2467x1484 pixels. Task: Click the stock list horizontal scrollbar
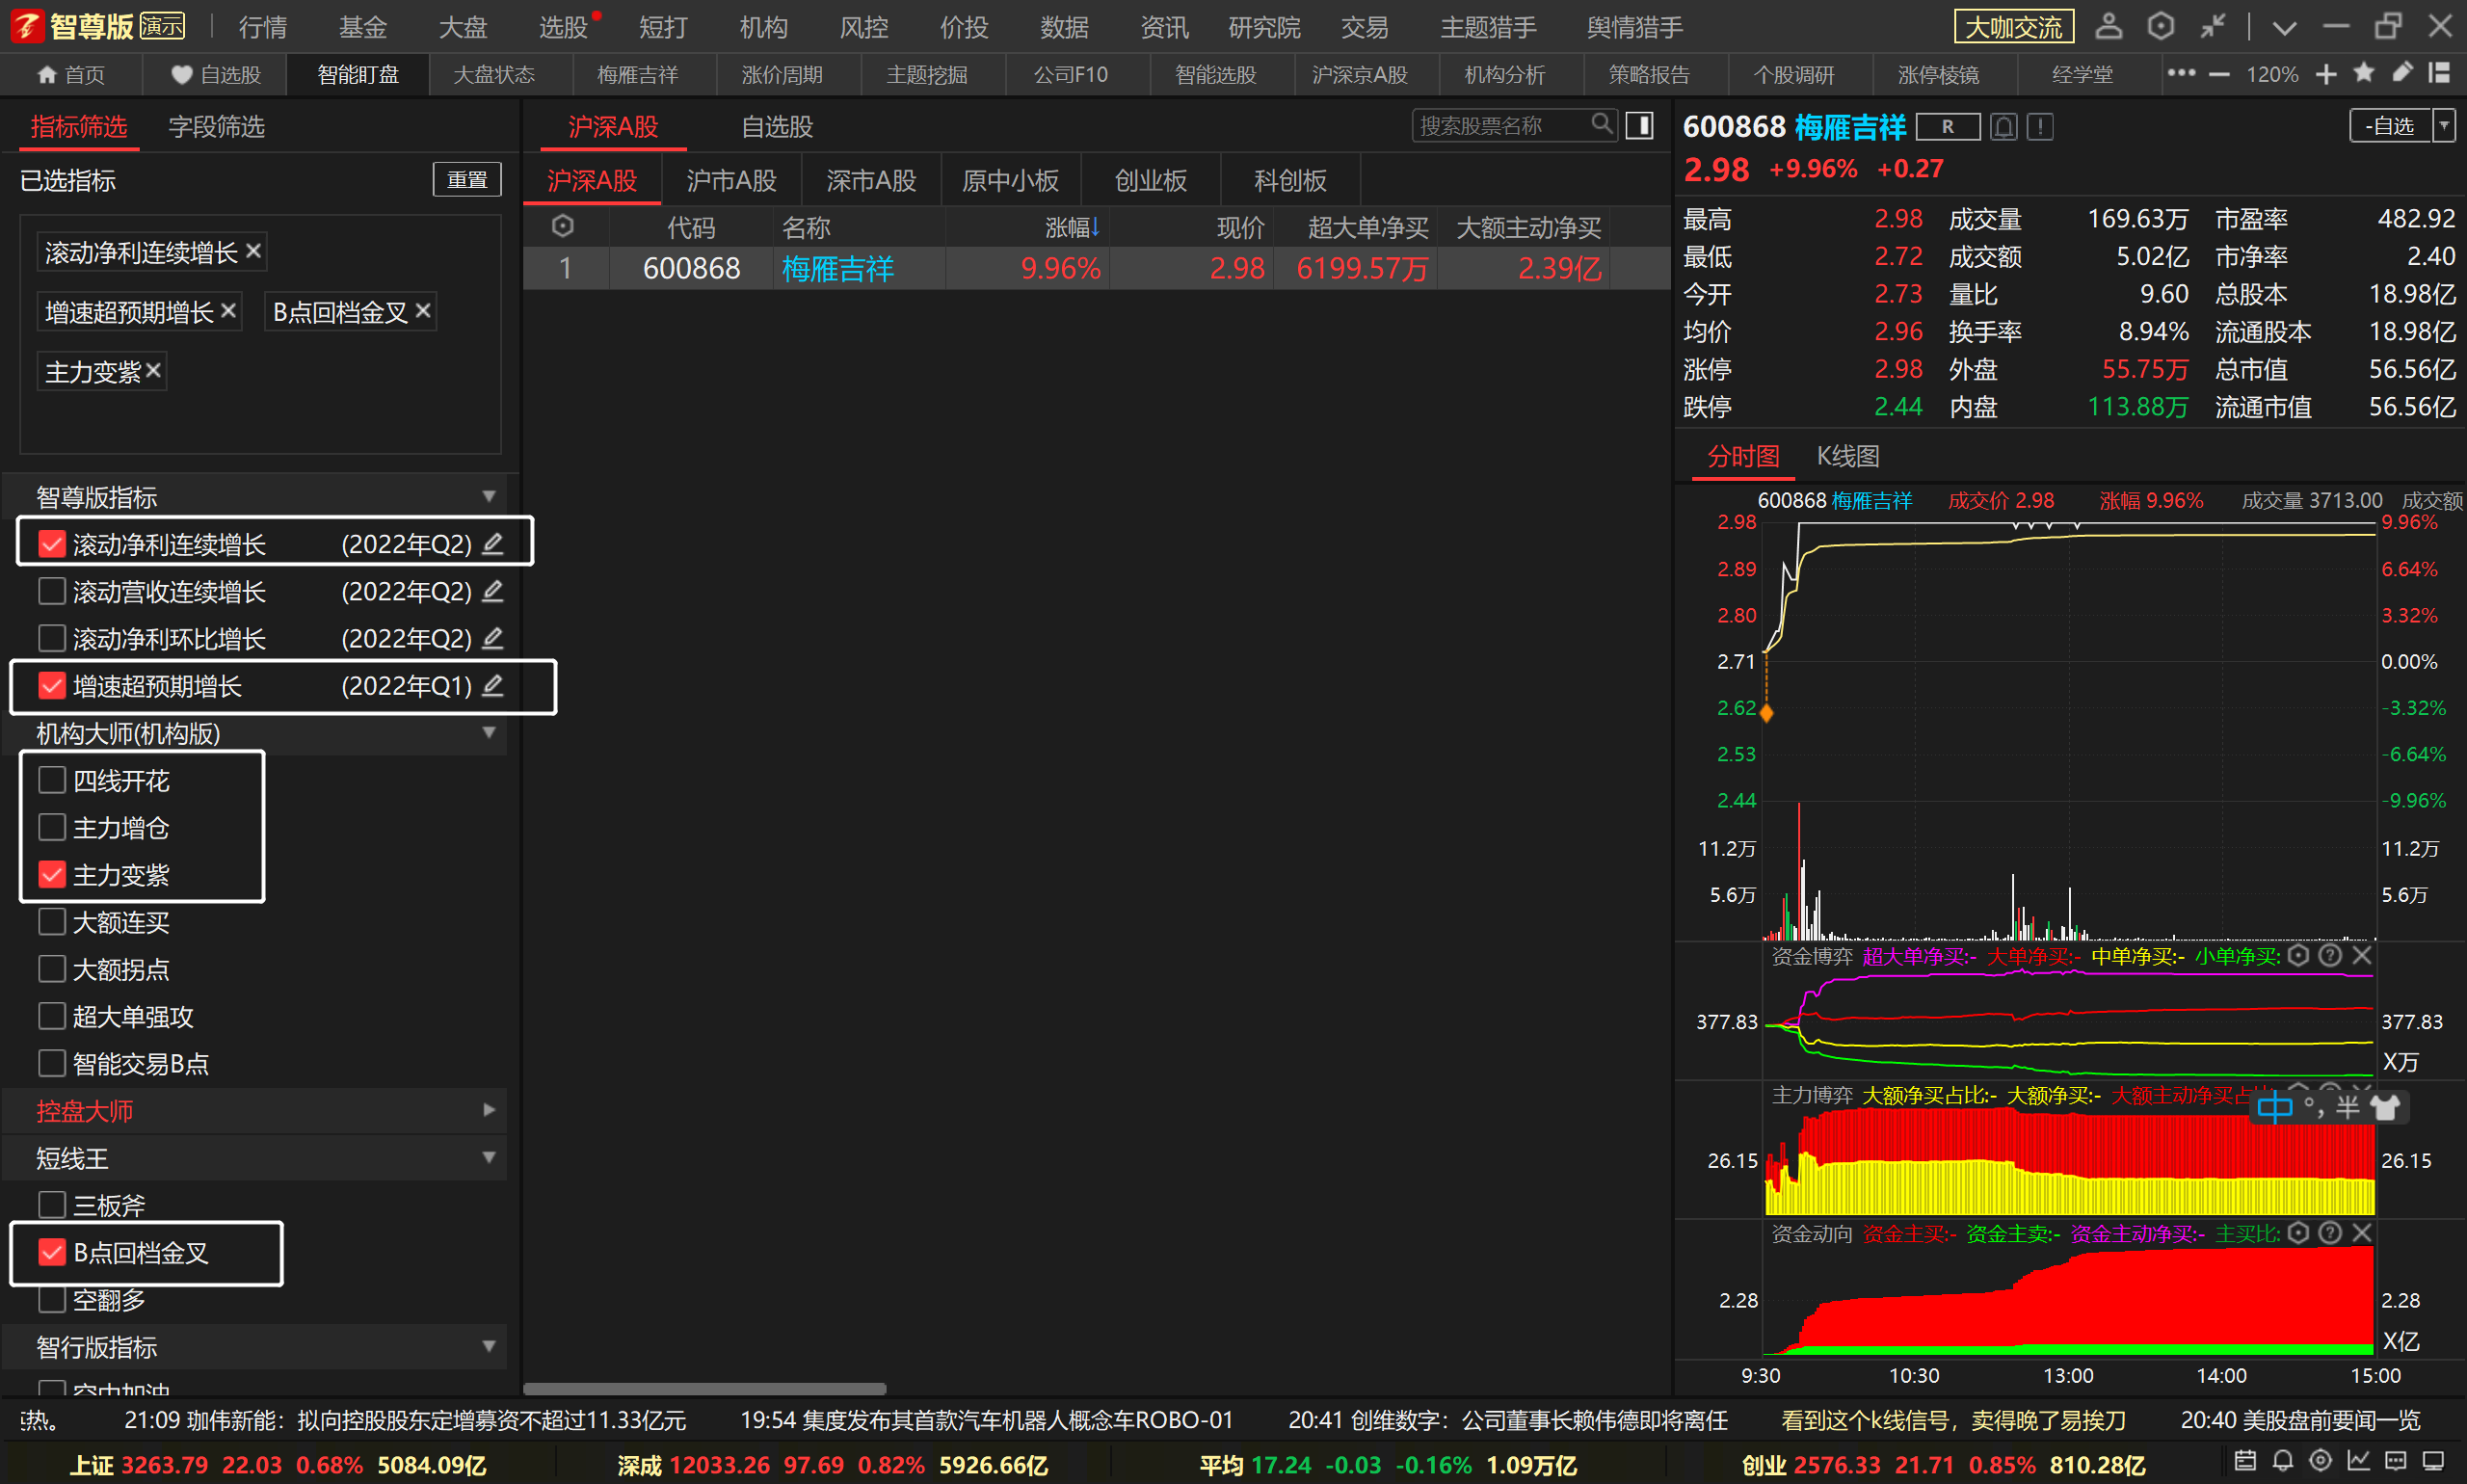tap(704, 1388)
